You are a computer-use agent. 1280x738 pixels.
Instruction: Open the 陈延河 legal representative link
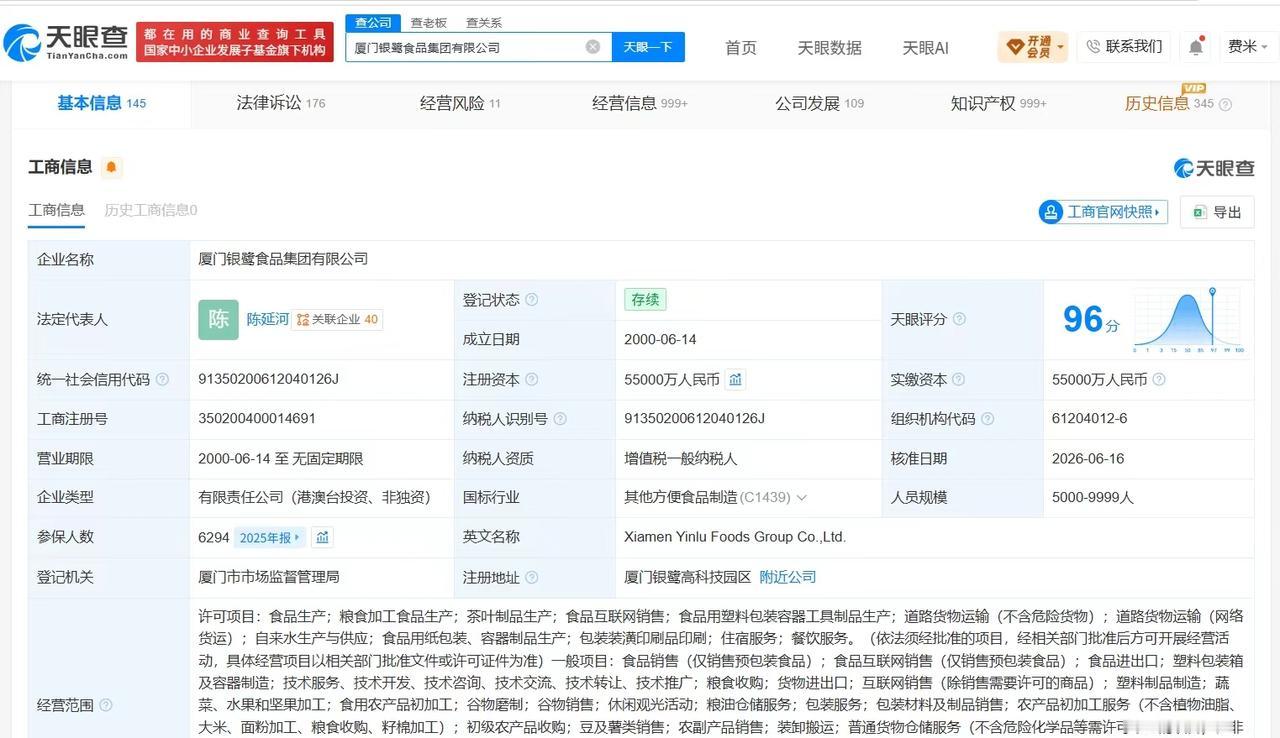point(268,319)
